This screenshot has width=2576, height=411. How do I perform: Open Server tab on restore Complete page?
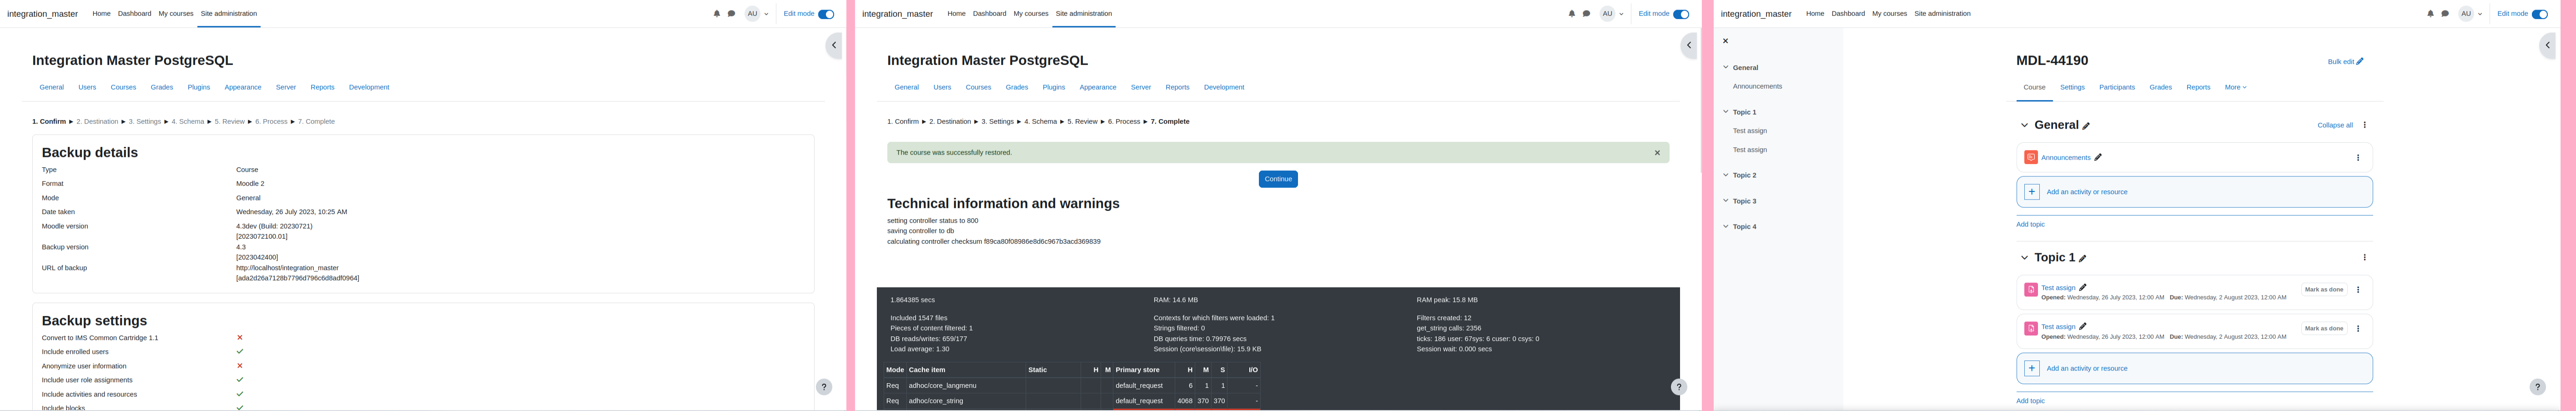tap(1141, 87)
